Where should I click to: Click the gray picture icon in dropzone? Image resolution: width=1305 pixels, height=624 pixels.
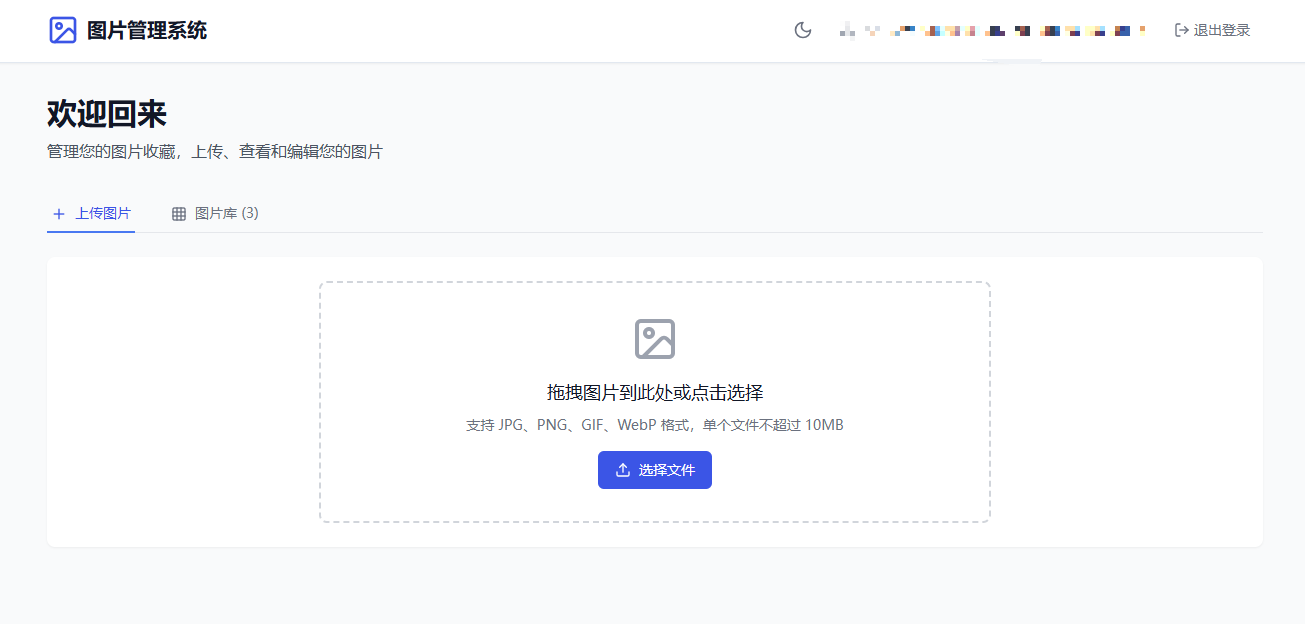655,339
